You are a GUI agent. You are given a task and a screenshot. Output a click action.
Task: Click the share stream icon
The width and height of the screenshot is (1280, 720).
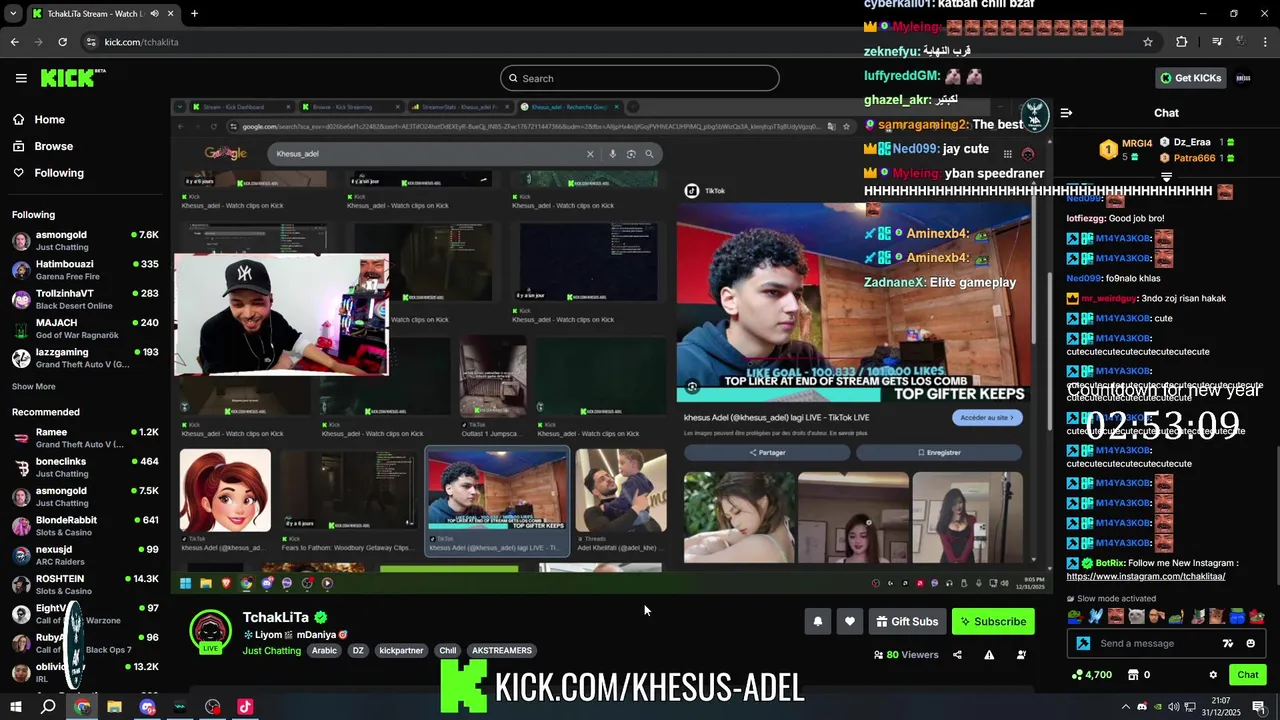coord(957,655)
